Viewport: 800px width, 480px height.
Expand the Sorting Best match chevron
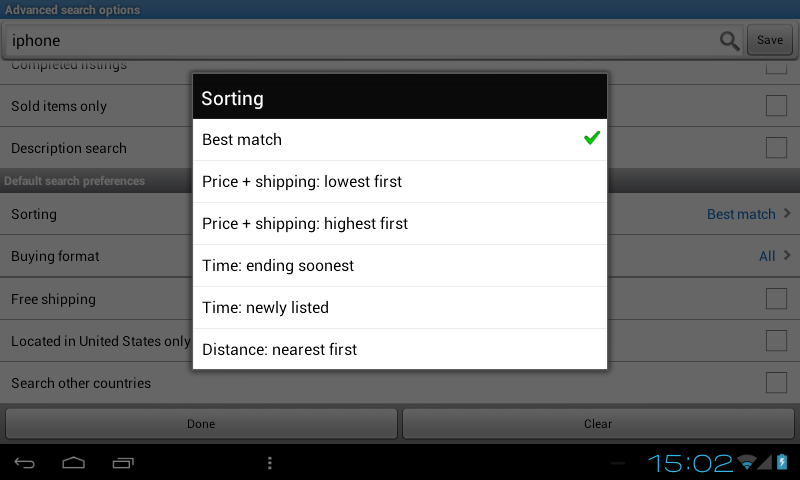tap(787, 214)
